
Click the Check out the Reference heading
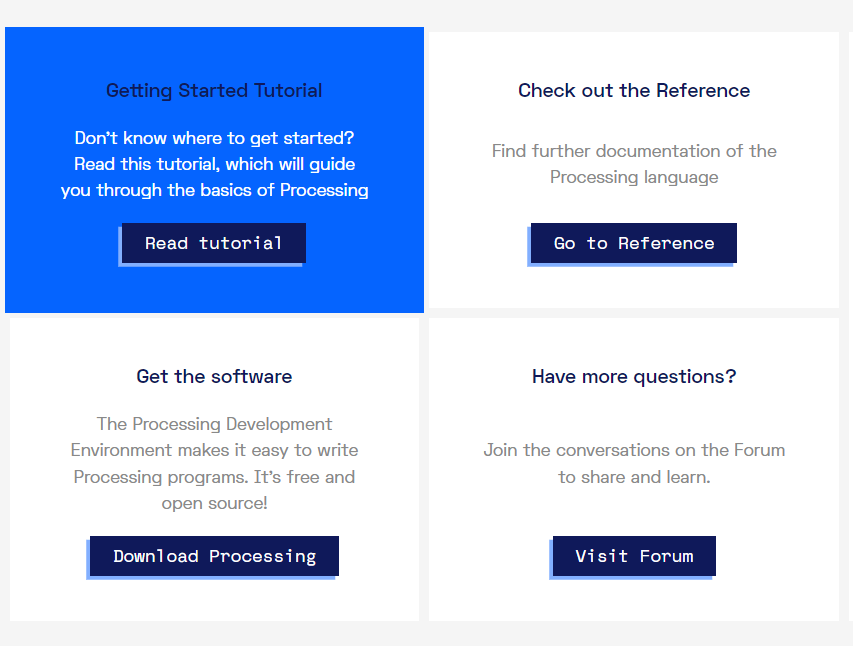point(633,91)
